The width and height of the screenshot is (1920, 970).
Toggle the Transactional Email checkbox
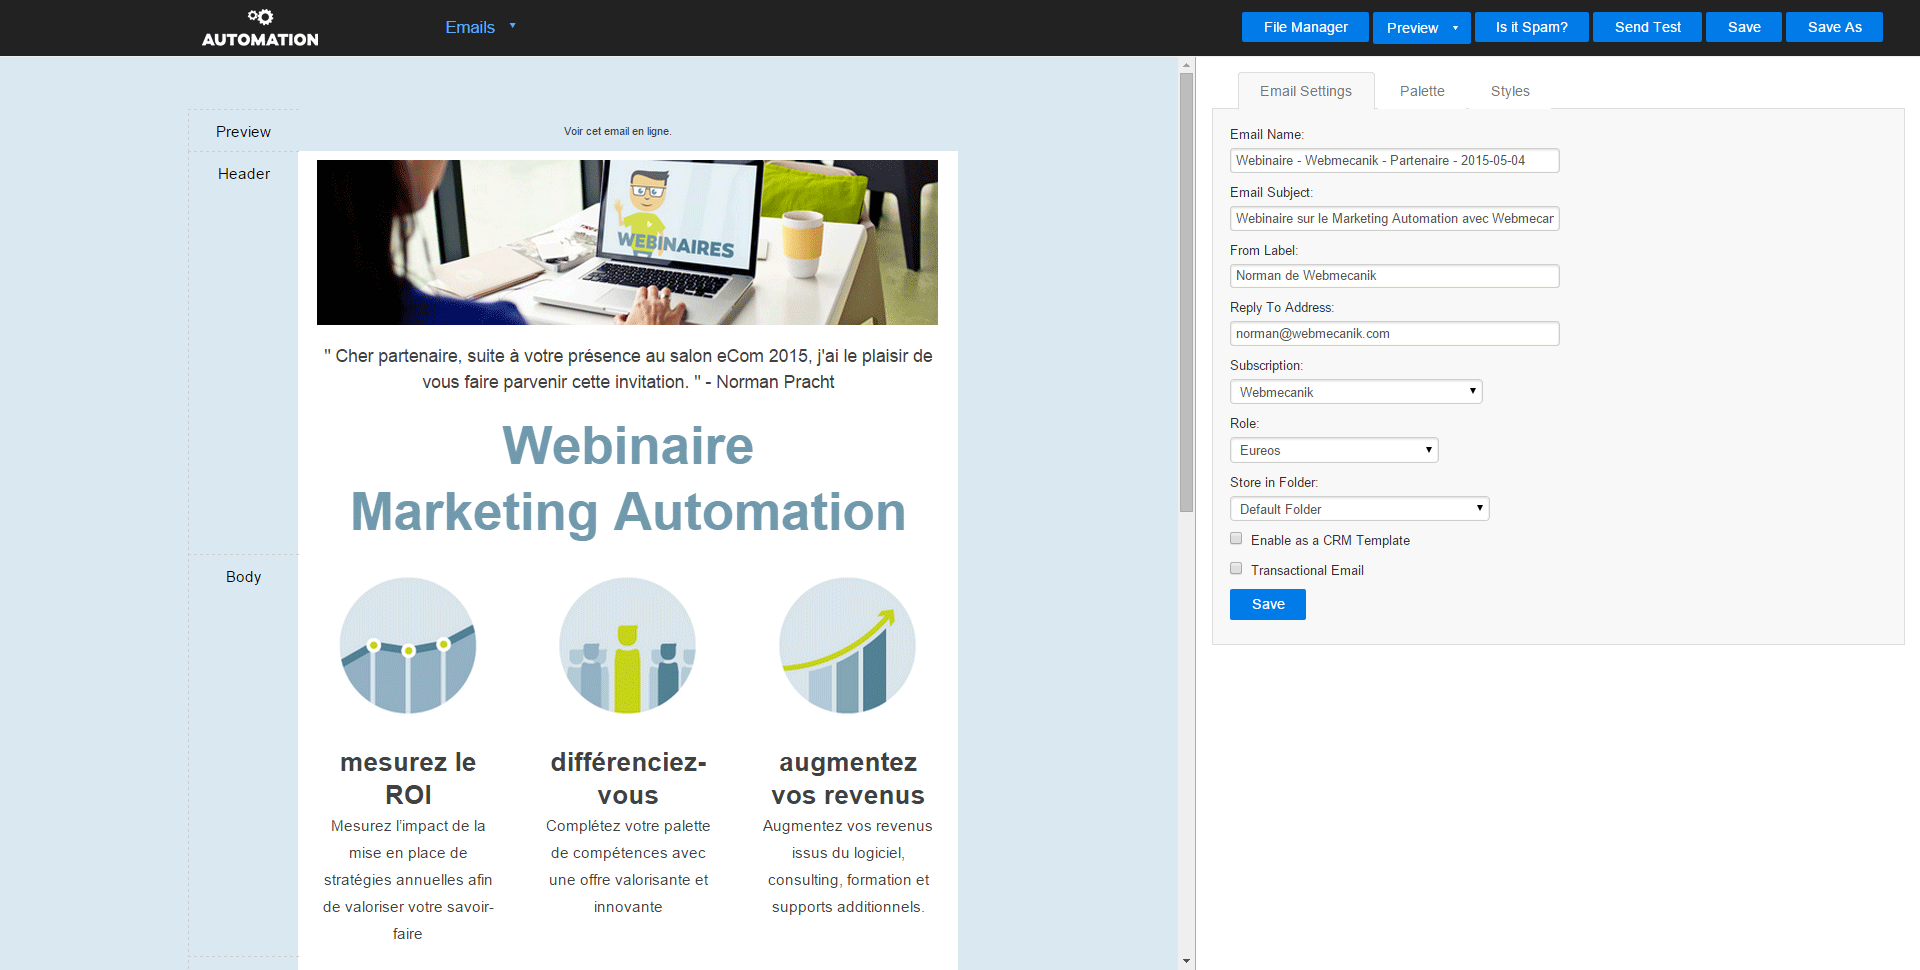(1236, 569)
